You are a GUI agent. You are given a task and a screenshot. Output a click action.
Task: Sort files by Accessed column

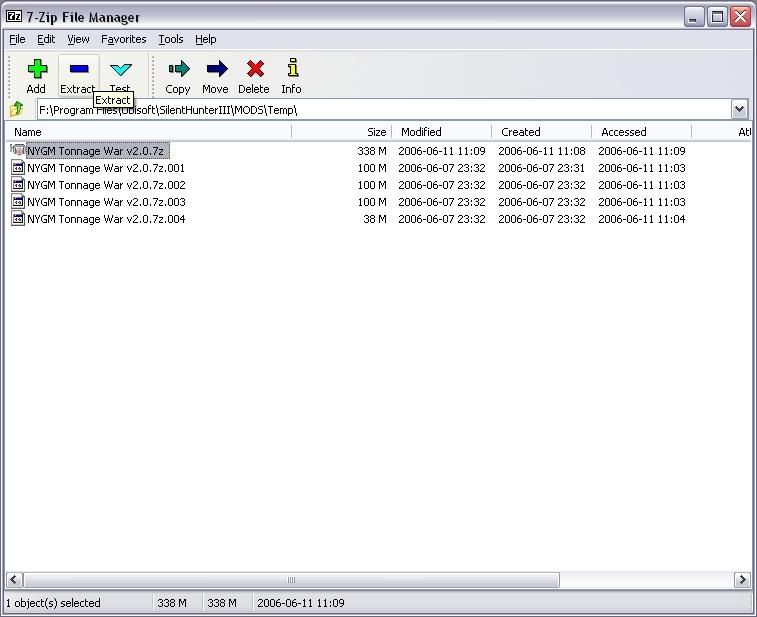[641, 132]
